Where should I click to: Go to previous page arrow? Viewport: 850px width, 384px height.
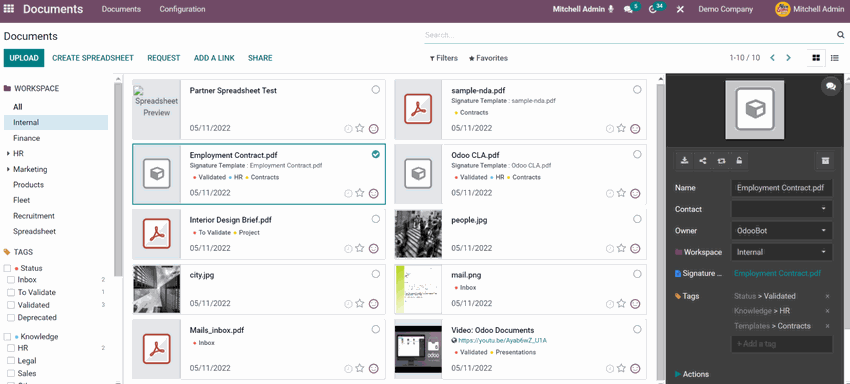[x=772, y=58]
